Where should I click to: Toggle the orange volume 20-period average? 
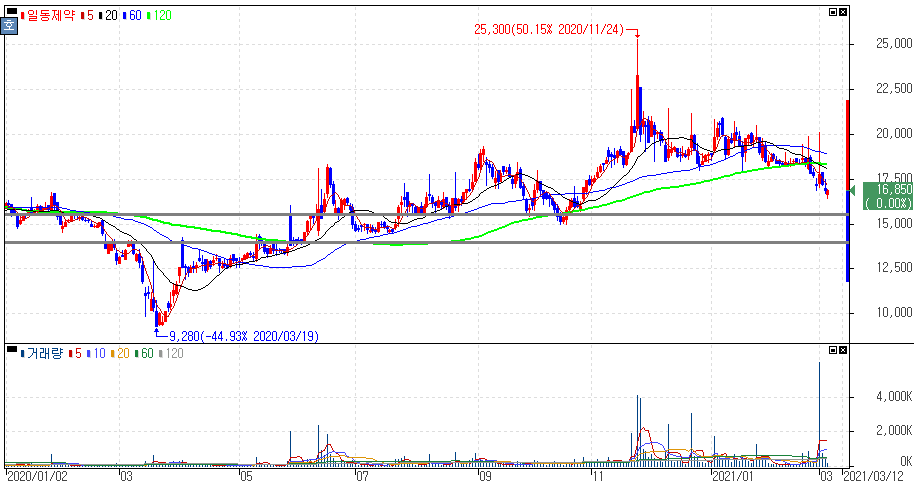click(x=120, y=353)
